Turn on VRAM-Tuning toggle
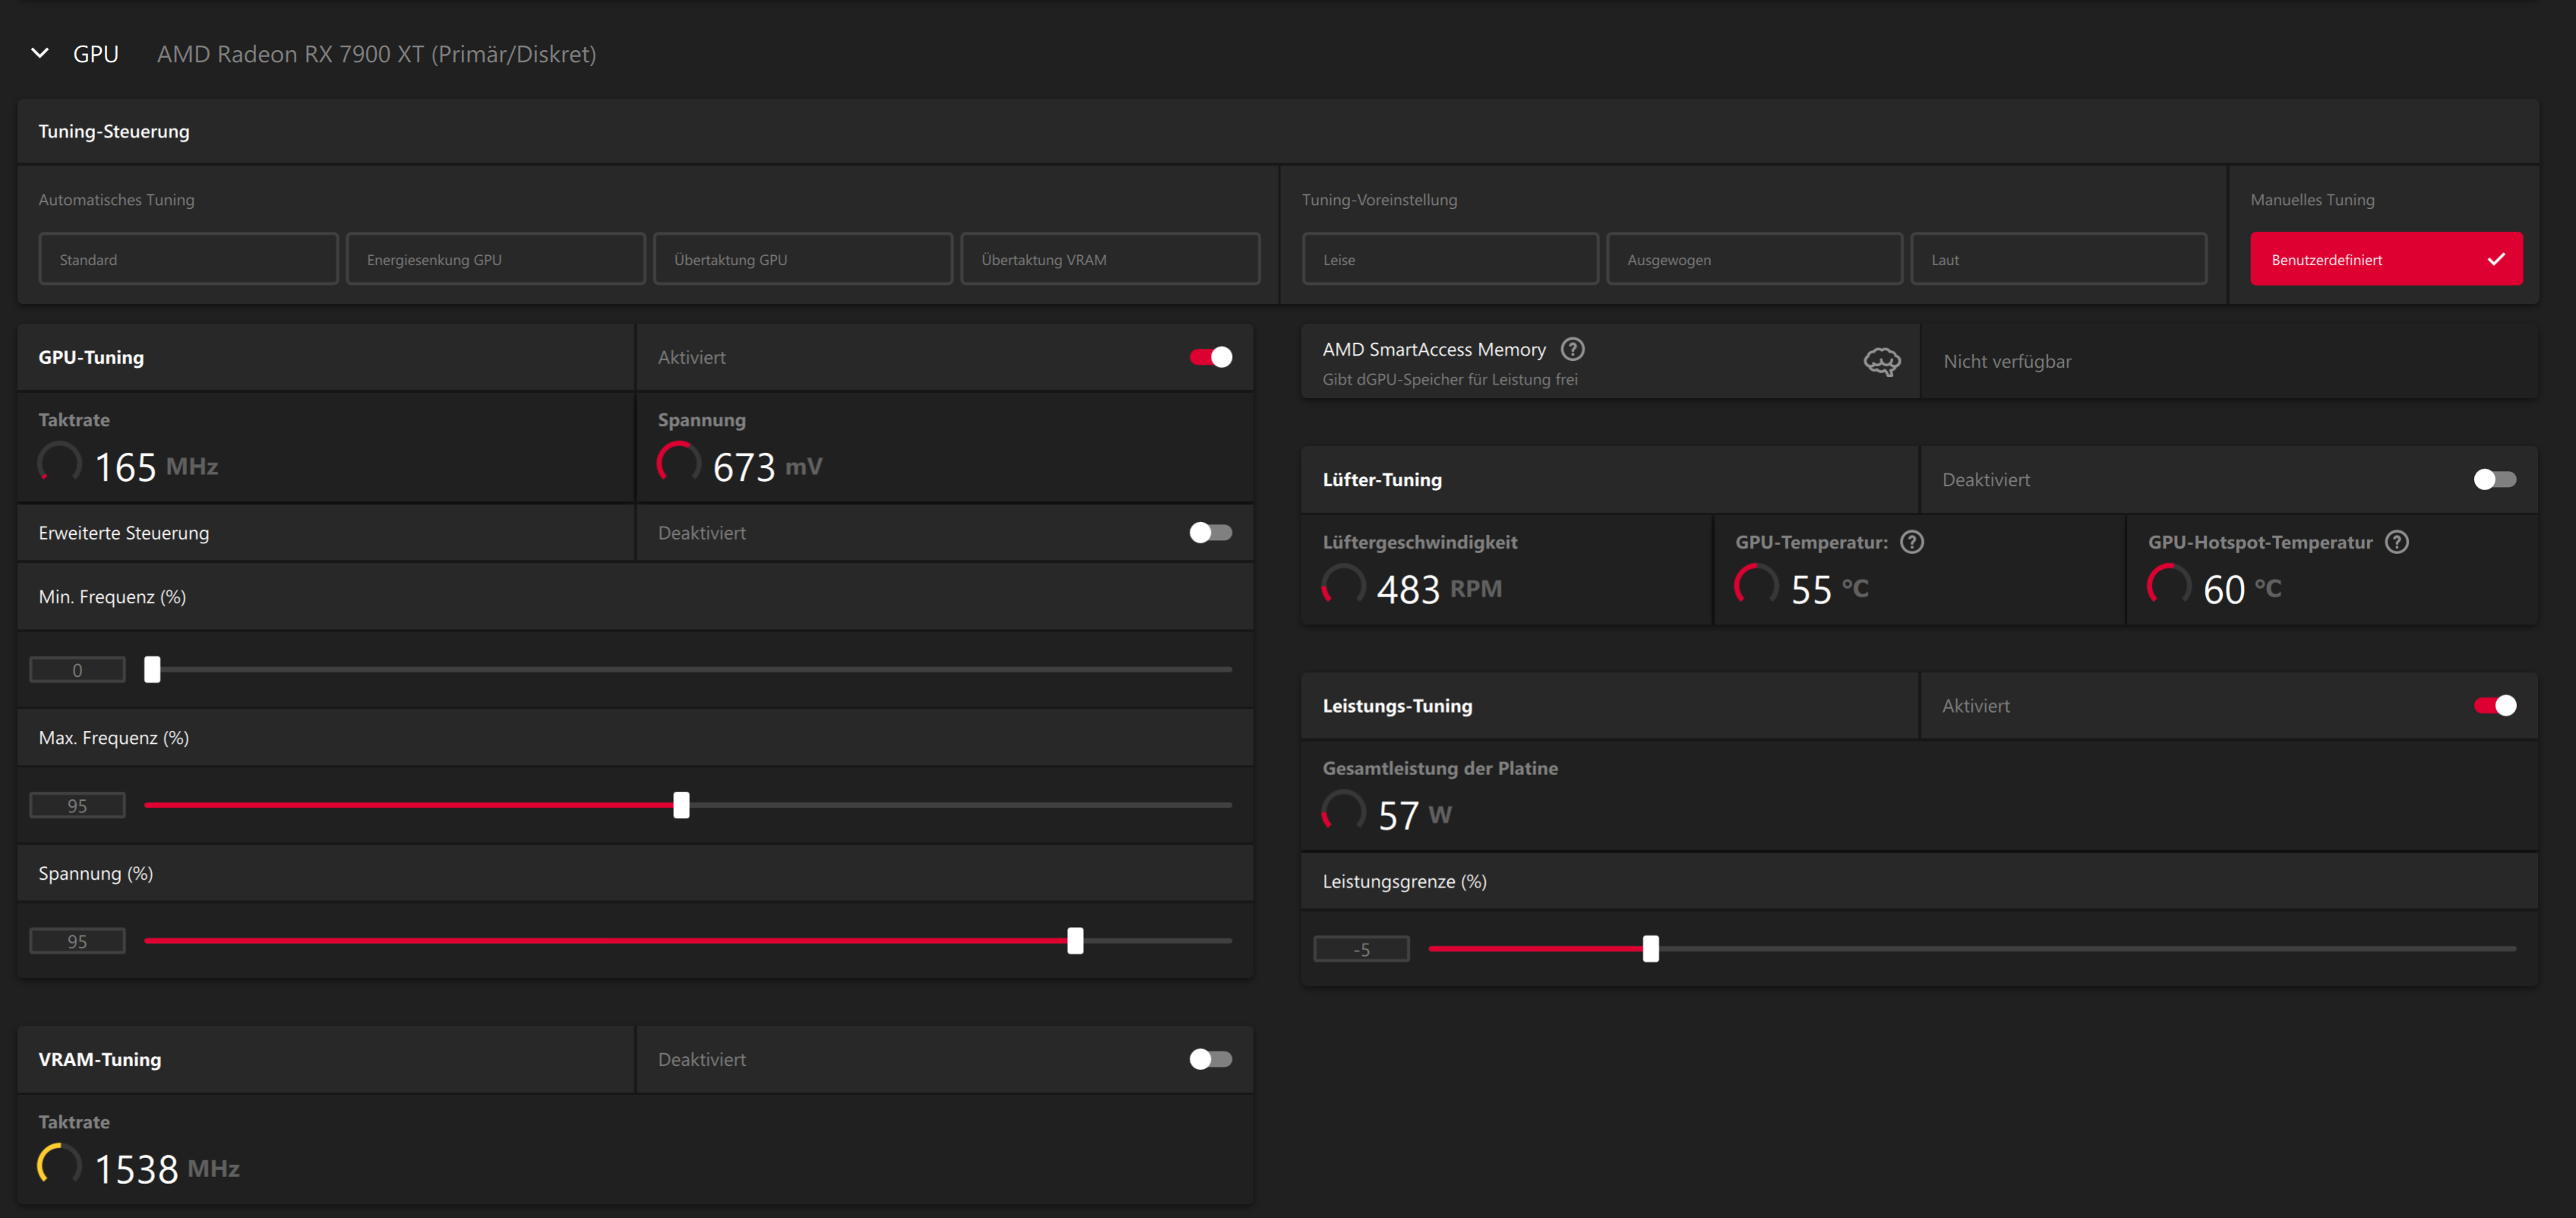Image resolution: width=2576 pixels, height=1218 pixels. (1210, 1059)
